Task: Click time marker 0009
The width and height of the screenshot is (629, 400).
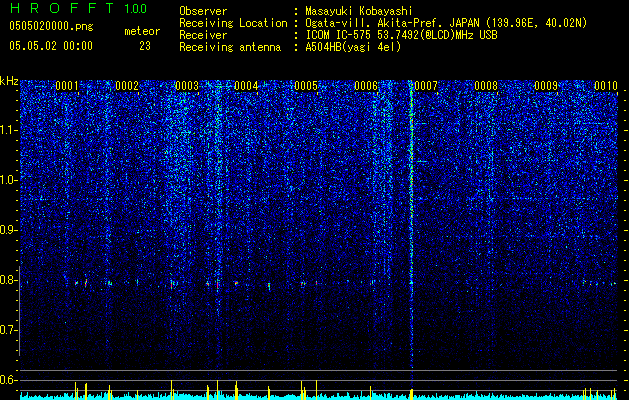Action: (x=546, y=86)
